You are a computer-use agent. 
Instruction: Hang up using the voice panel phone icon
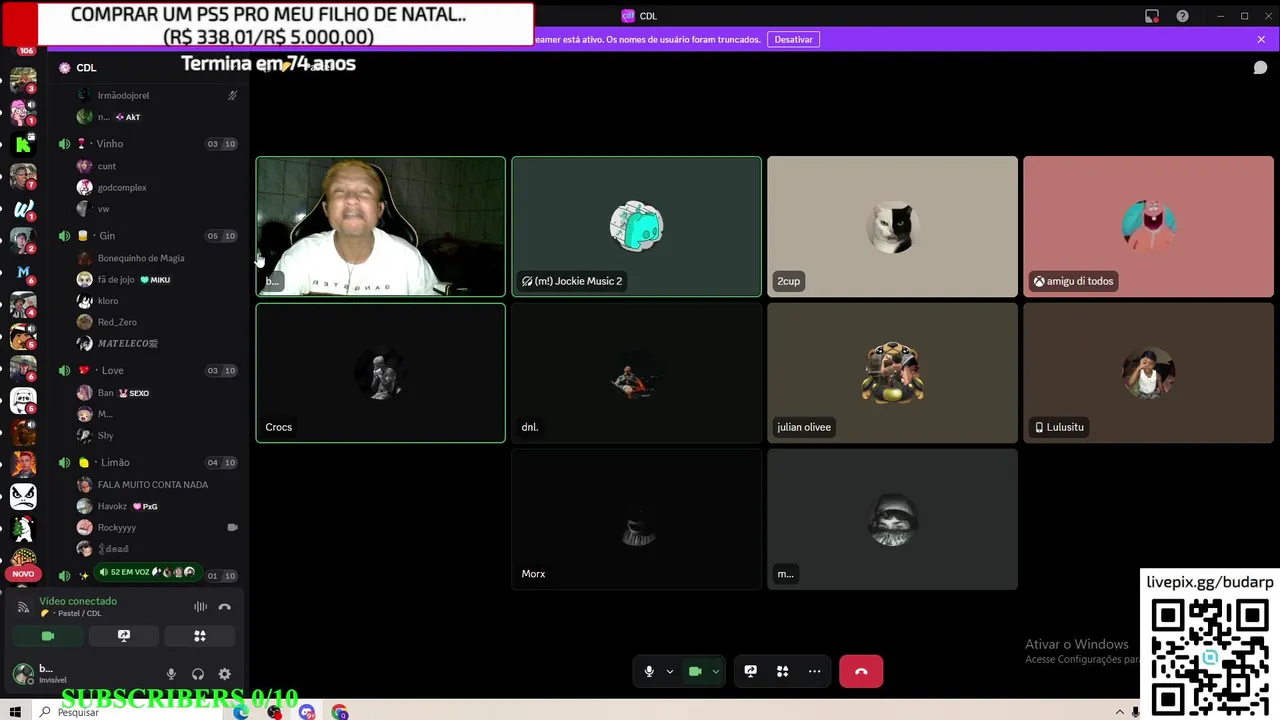(x=225, y=607)
